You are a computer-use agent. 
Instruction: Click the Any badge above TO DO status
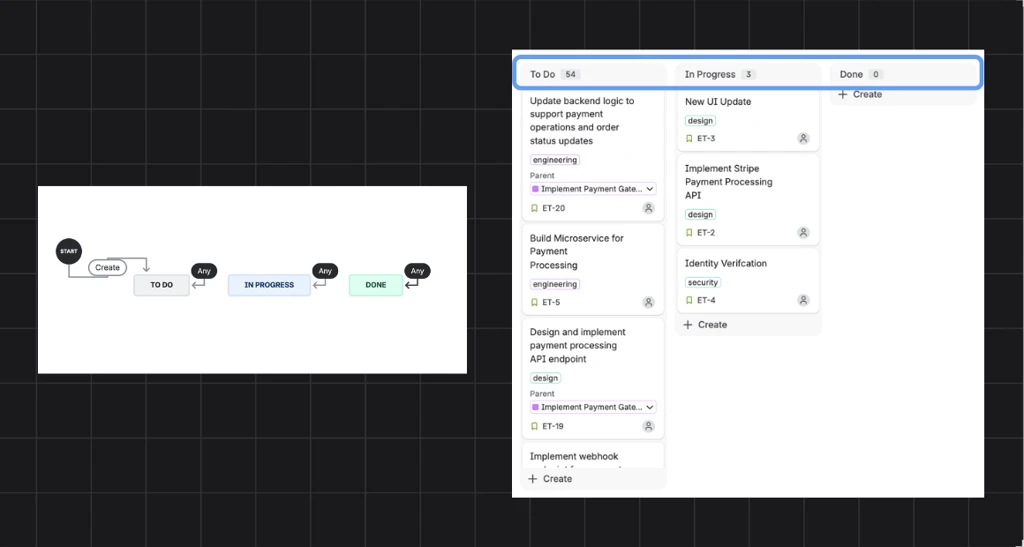pyautogui.click(x=204, y=271)
